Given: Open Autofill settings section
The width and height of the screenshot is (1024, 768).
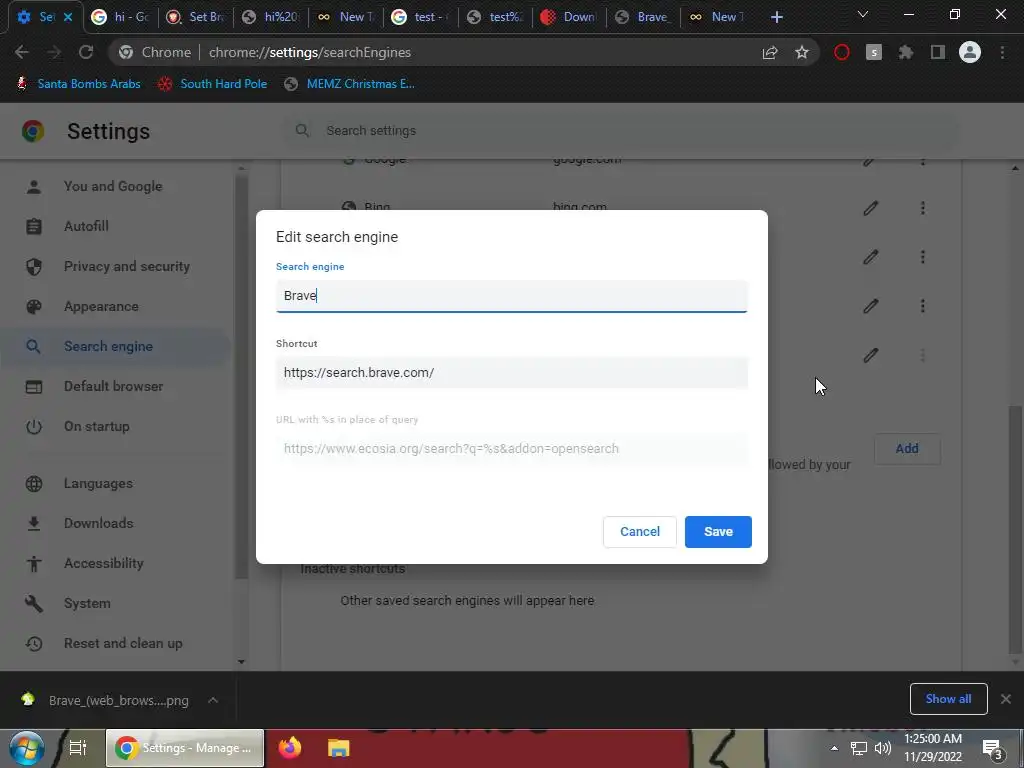Looking at the screenshot, I should [86, 226].
